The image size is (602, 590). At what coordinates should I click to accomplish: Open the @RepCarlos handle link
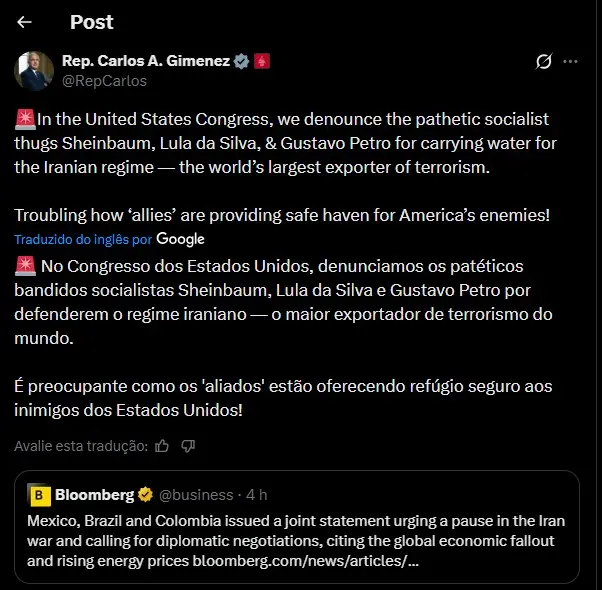[x=104, y=81]
